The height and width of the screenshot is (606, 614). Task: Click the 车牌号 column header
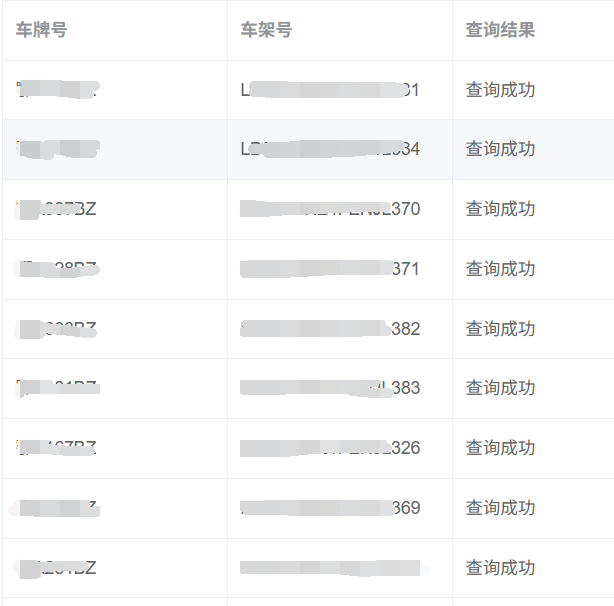(42, 30)
